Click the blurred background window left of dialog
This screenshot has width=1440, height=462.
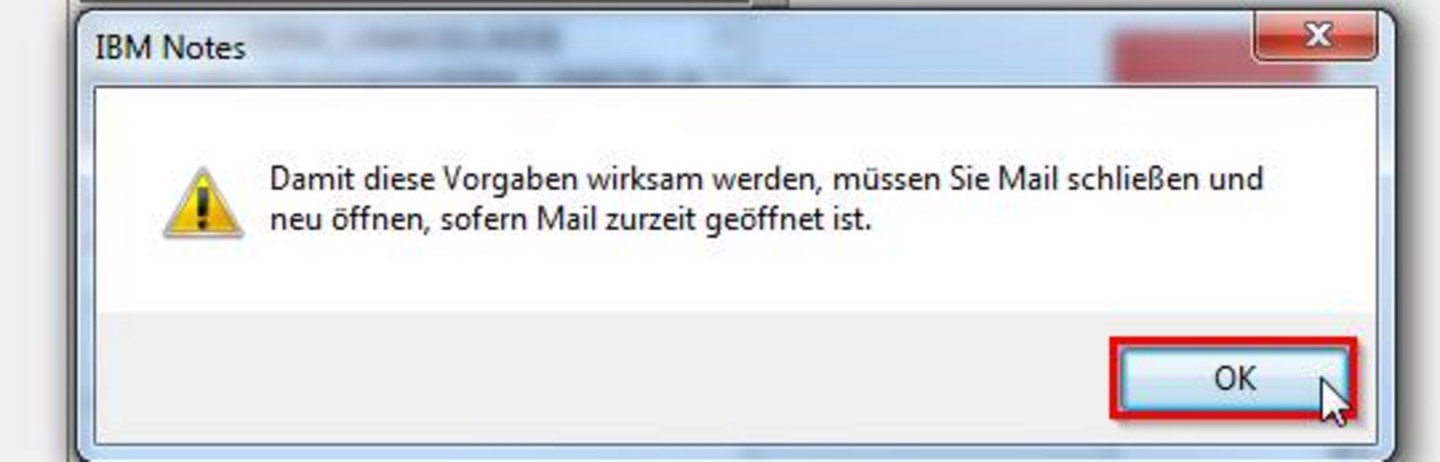[35, 230]
